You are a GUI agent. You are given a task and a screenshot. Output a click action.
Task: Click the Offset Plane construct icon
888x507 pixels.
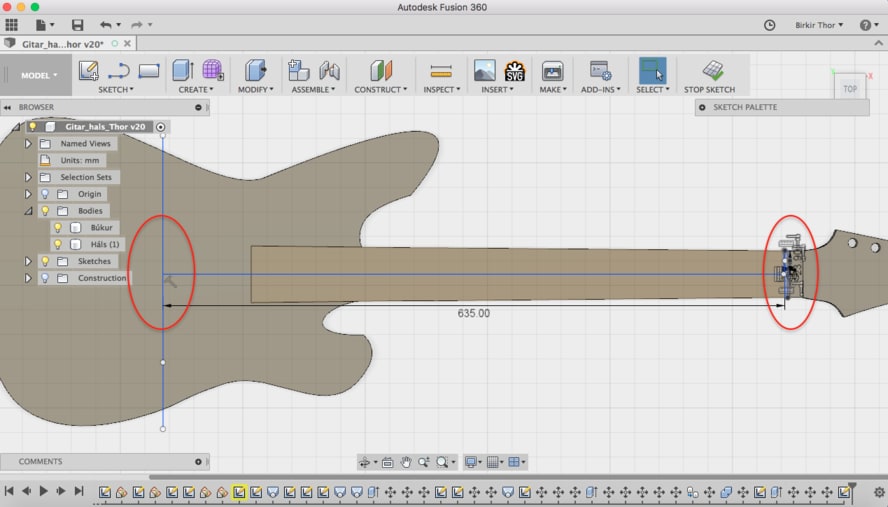[x=381, y=71]
